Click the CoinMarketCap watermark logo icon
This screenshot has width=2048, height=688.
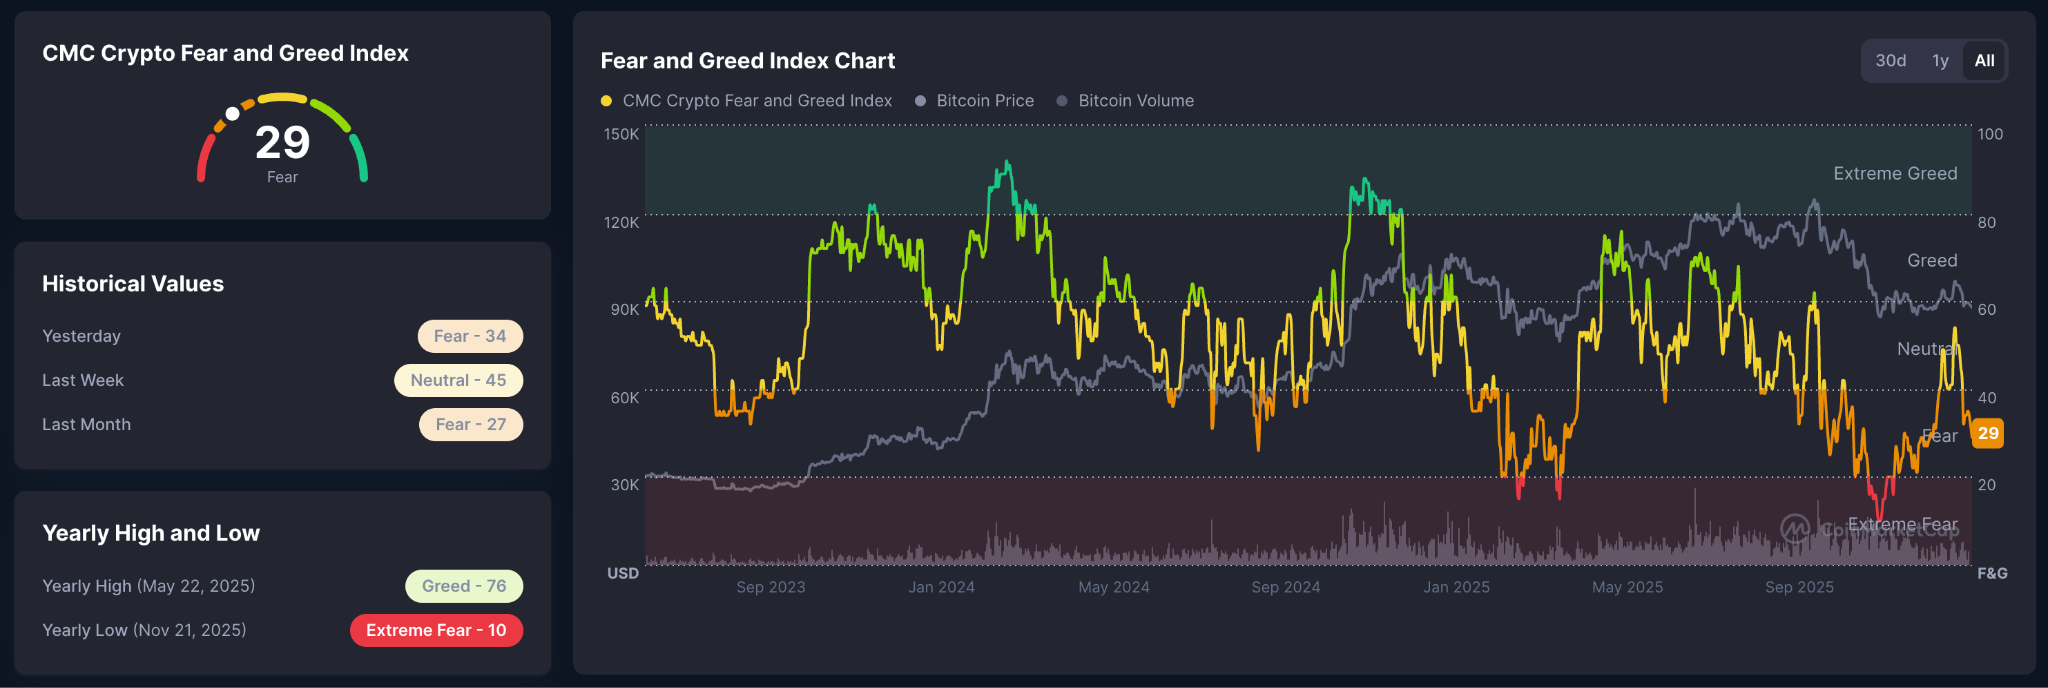[x=1795, y=528]
